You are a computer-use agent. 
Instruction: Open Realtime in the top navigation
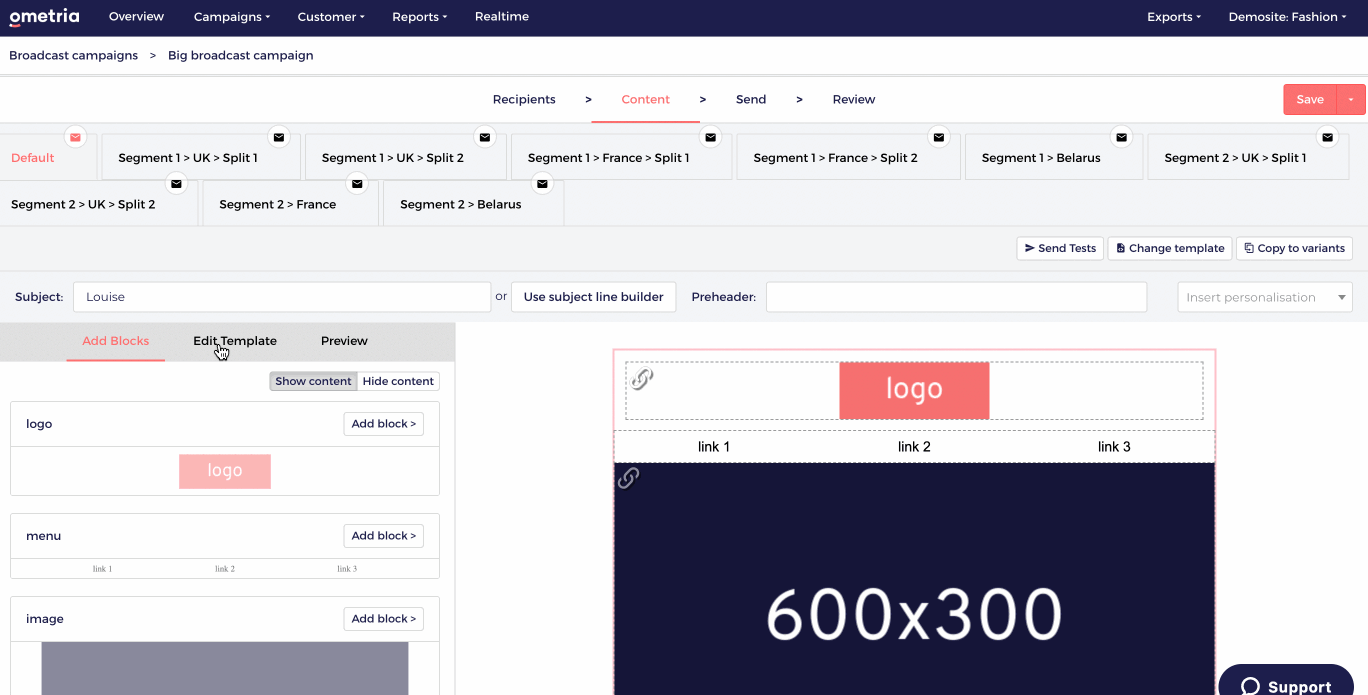[502, 17]
